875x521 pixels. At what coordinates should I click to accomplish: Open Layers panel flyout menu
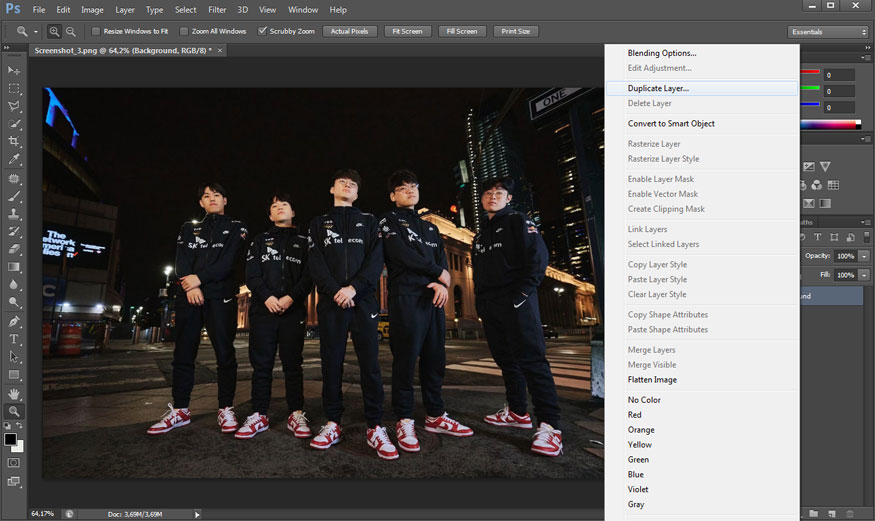[x=865, y=222]
